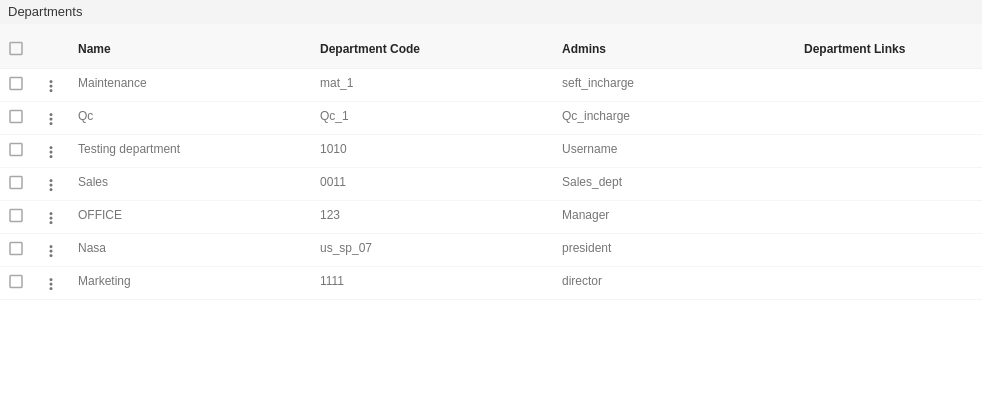982x411 pixels.
Task: Check the Marketing row checkbox
Action: [x=16, y=281]
